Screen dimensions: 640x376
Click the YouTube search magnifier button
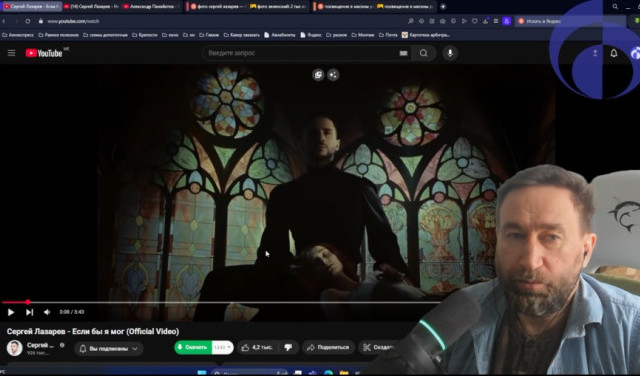point(424,53)
